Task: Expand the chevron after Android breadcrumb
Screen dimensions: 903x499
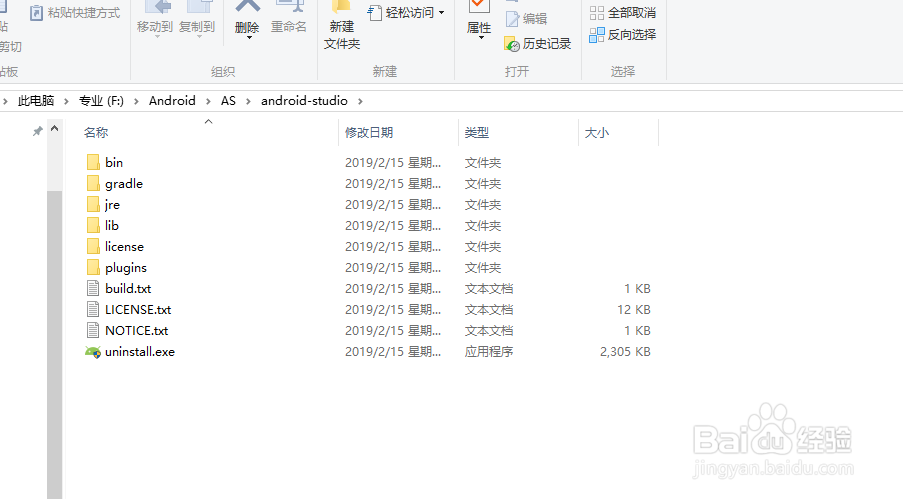Action: 208,101
